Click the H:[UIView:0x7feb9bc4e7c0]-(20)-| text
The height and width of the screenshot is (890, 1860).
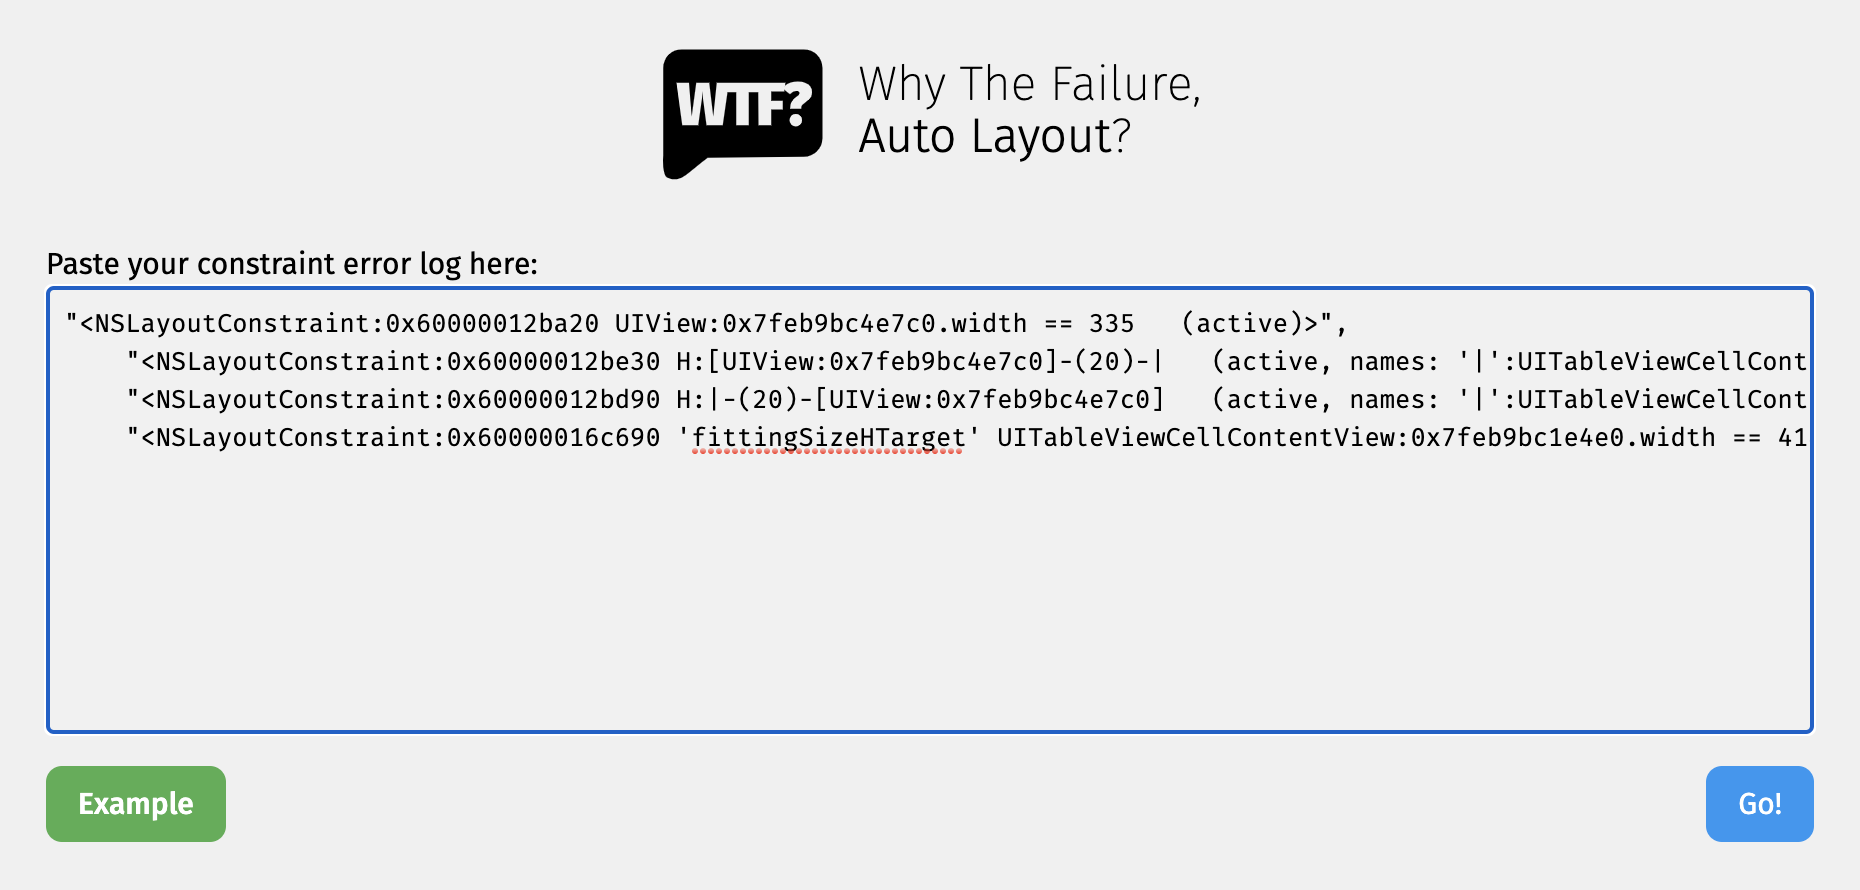point(920,362)
